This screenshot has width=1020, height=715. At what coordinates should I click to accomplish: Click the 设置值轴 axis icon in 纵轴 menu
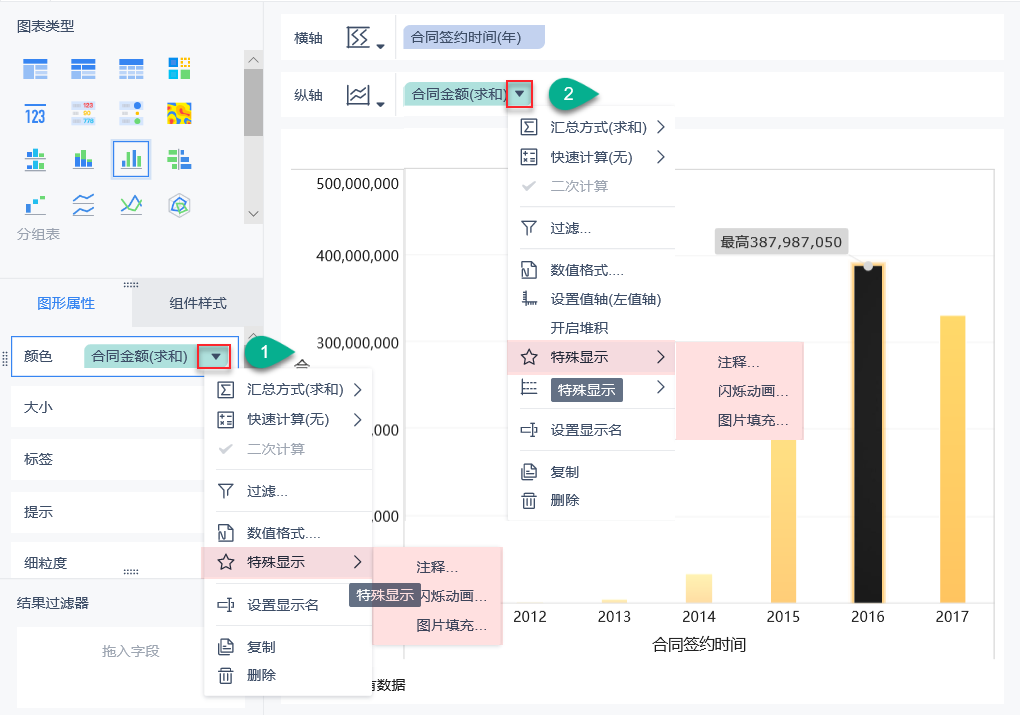pyautogui.click(x=529, y=299)
